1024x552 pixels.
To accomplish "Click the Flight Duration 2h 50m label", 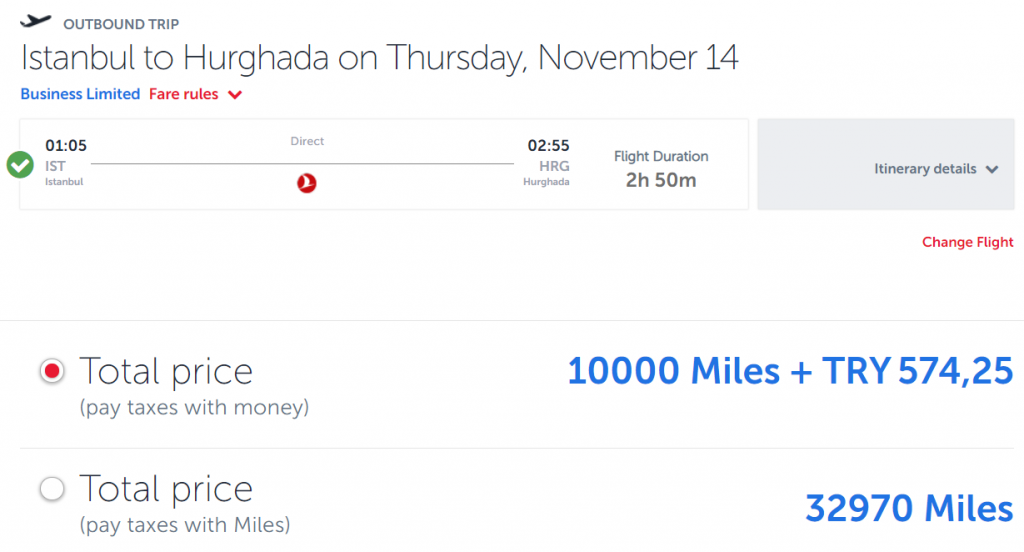I will [x=661, y=169].
